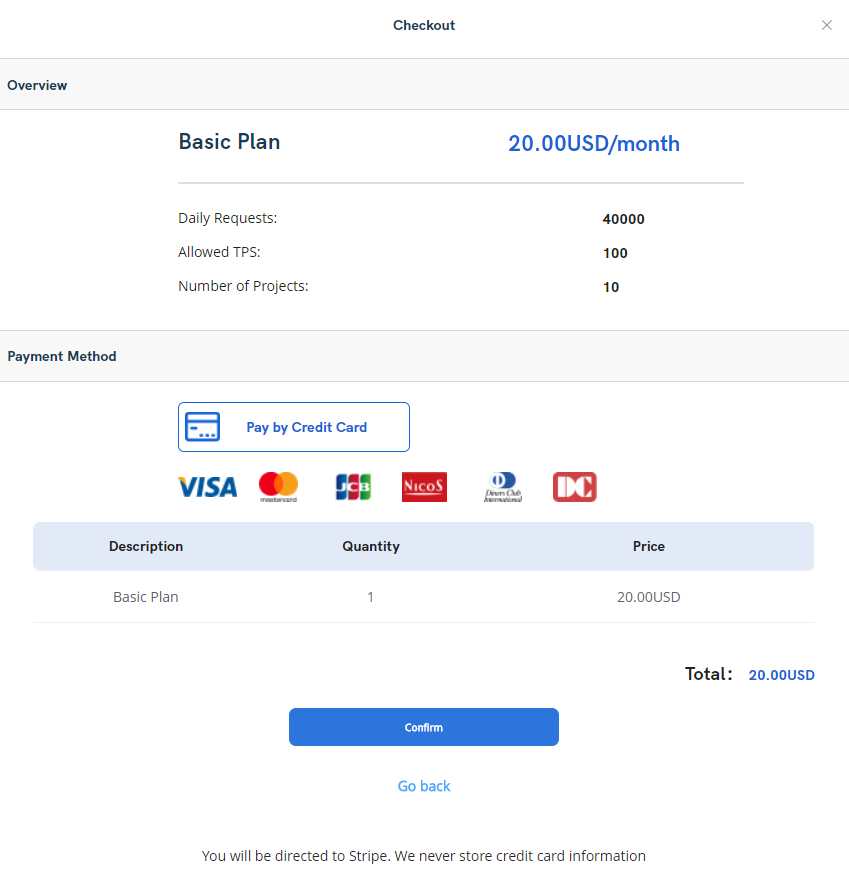
Task: Click the Payment Method section header
Action: [x=62, y=356]
